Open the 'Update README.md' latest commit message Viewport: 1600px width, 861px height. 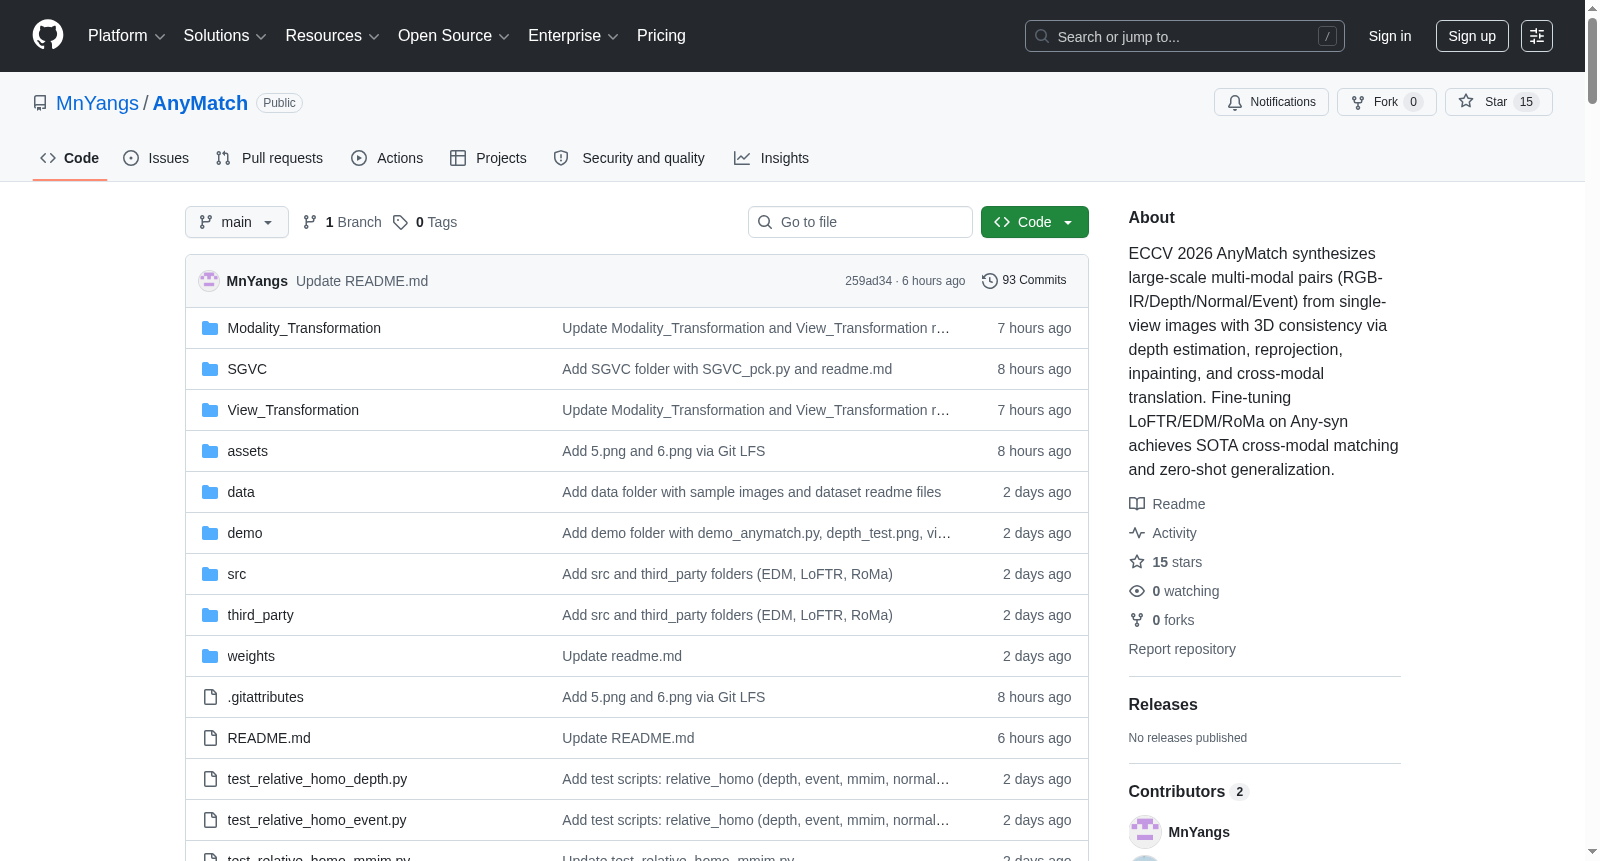tap(362, 281)
